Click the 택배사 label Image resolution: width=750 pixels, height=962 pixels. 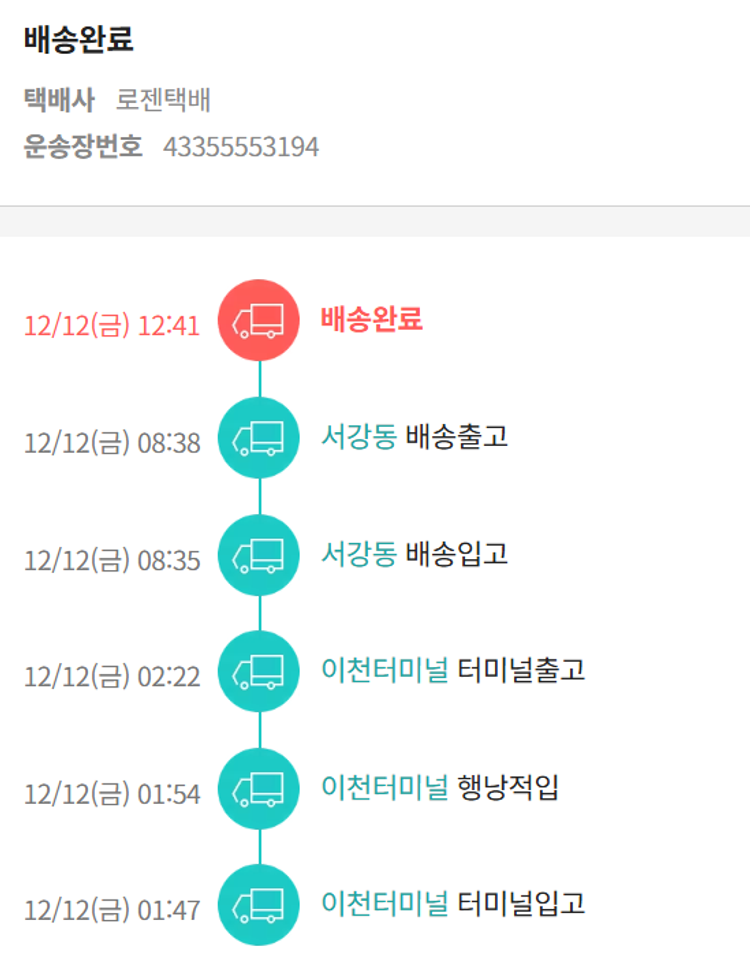tap(59, 100)
